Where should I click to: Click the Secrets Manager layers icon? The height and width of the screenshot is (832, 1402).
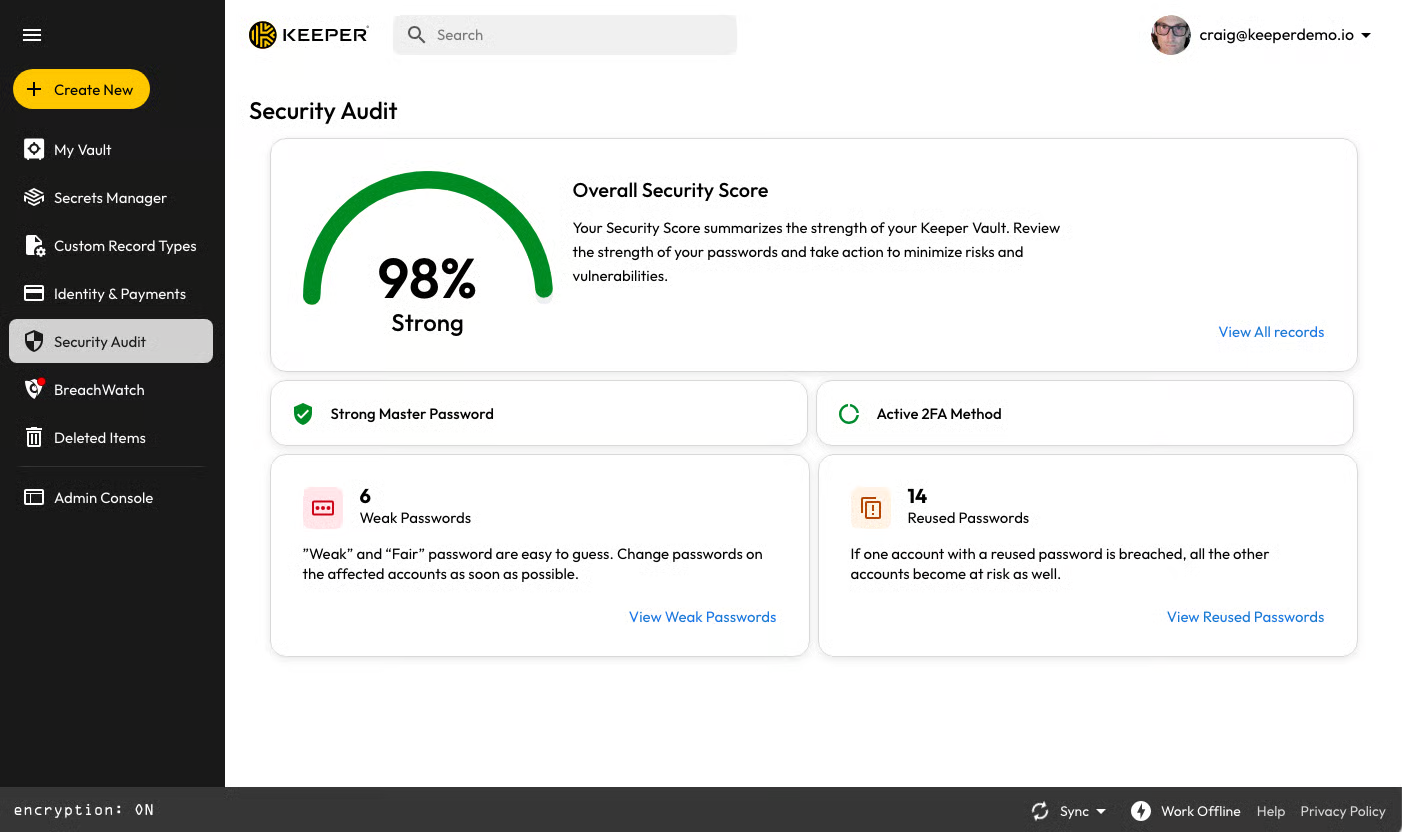(34, 198)
